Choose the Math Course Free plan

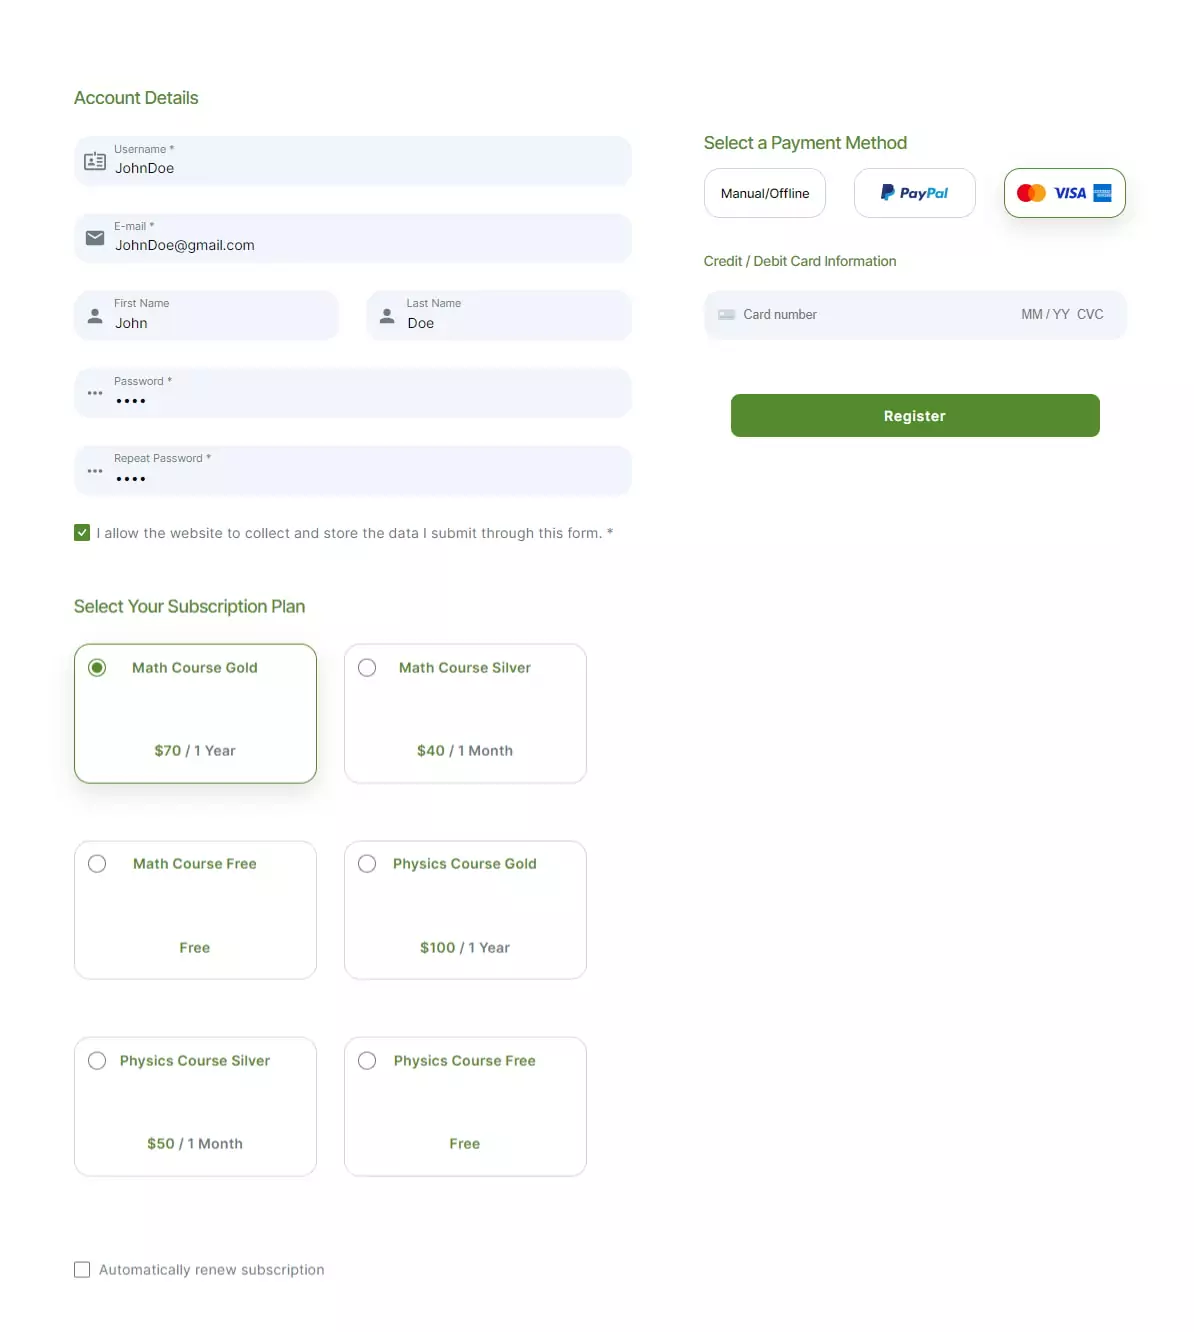click(x=195, y=910)
